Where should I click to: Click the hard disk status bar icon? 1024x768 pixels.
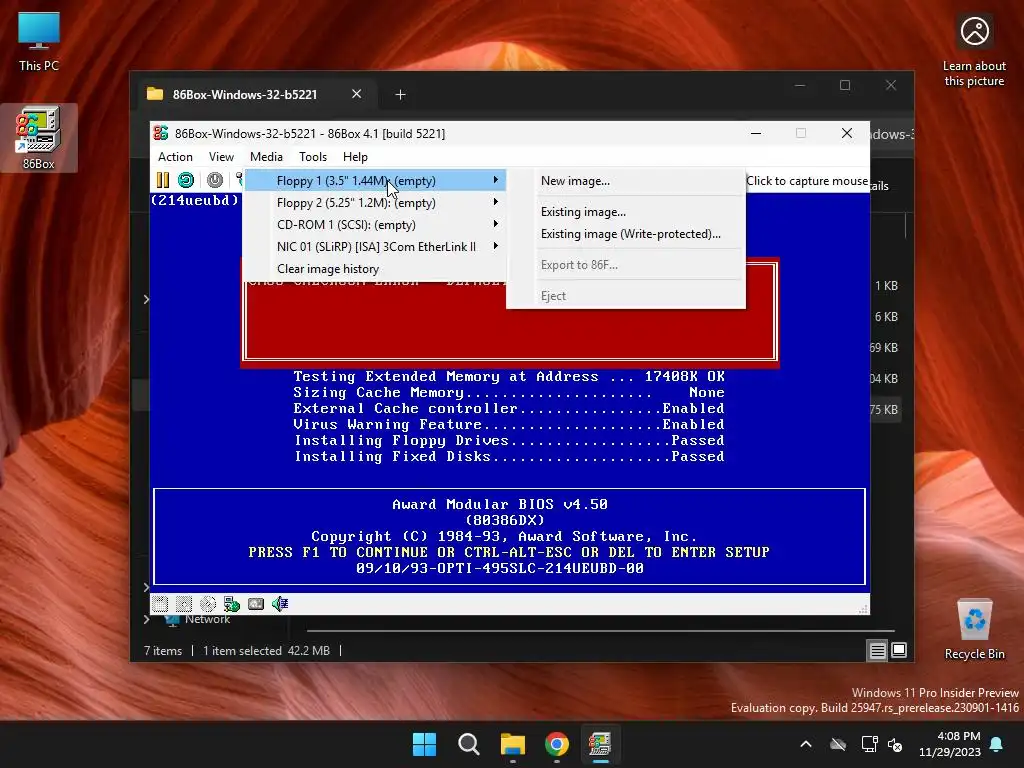256,604
